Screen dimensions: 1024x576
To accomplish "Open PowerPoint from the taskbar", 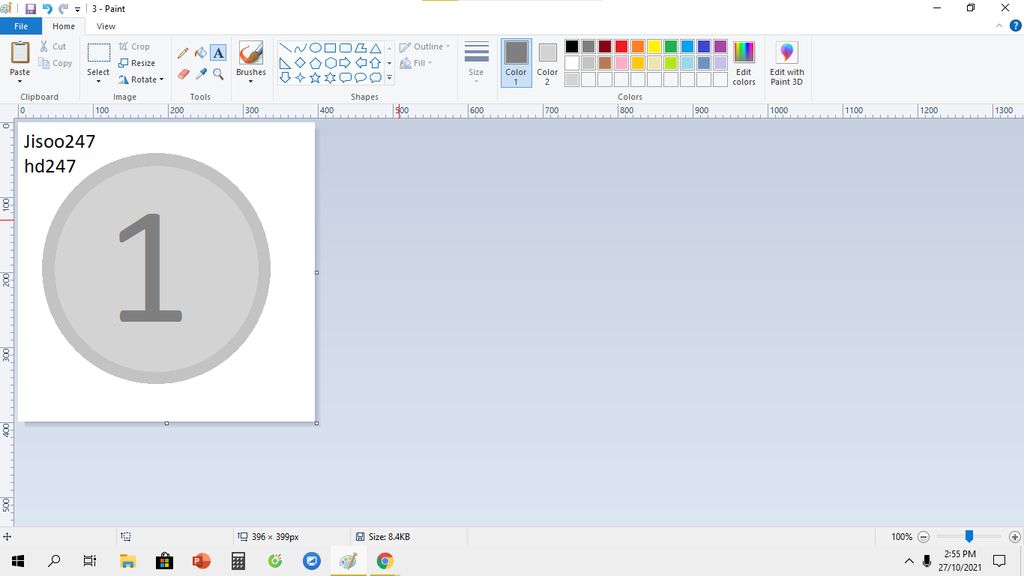I will click(x=201, y=561).
